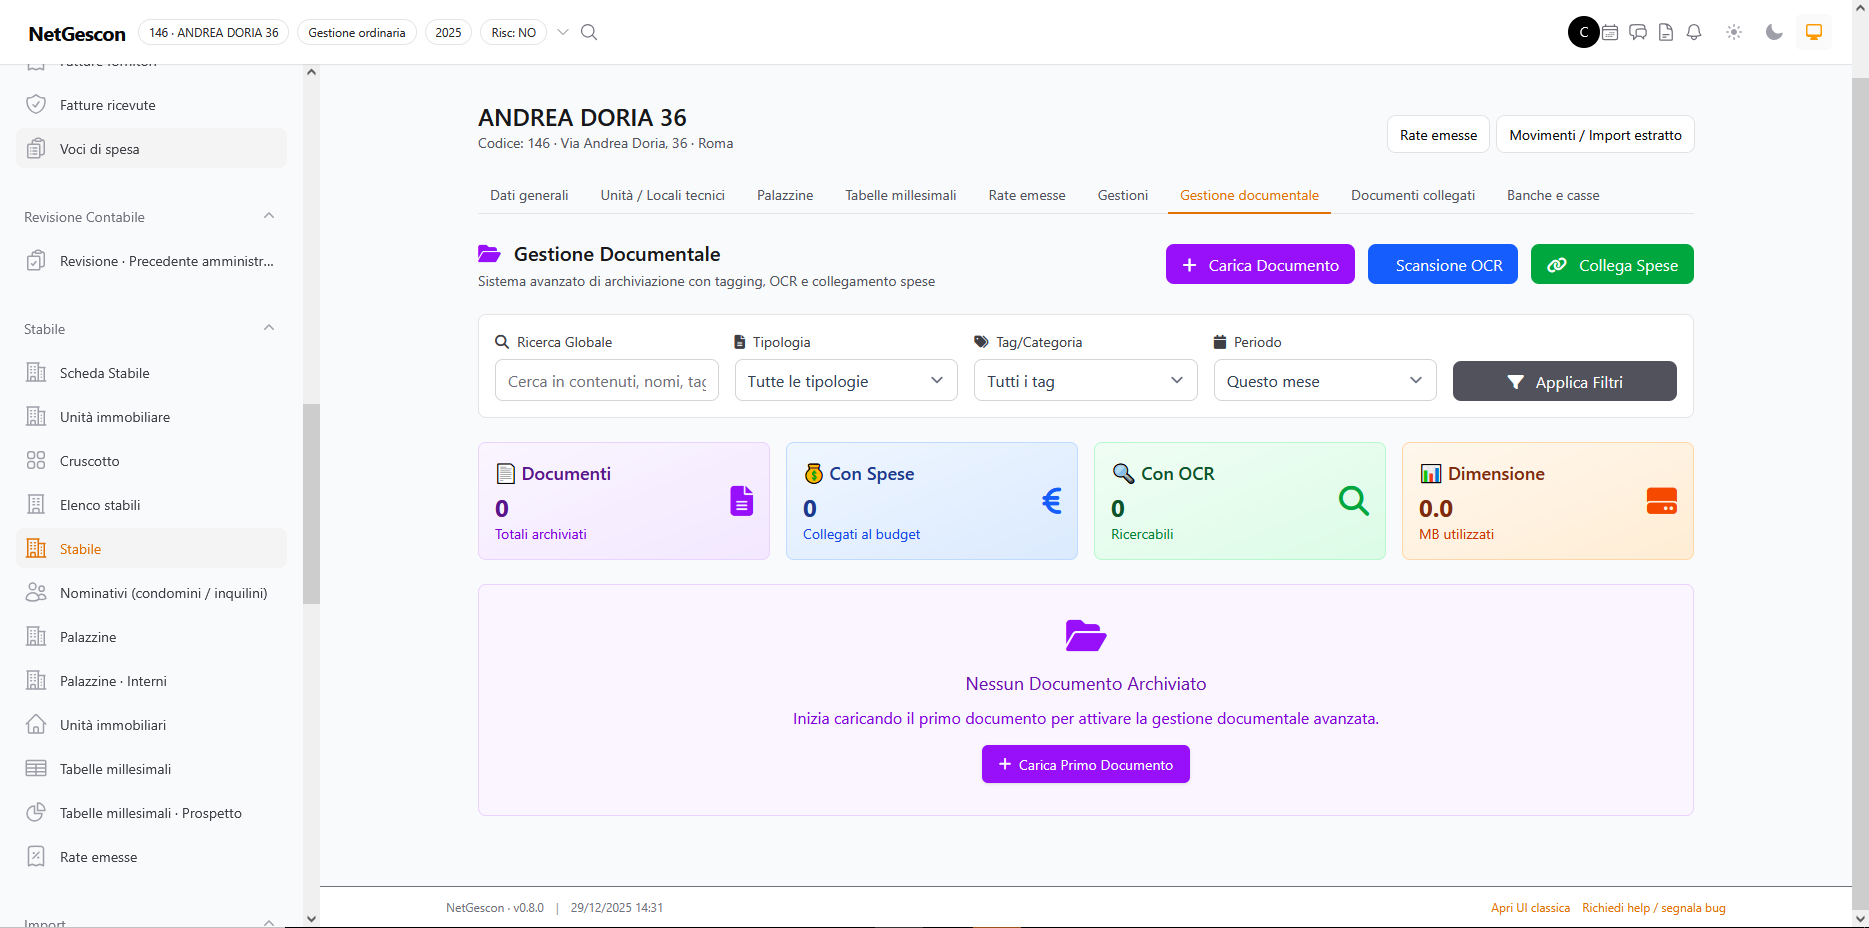Image resolution: width=1869 pixels, height=928 pixels.
Task: Open the calendar icon in the header
Action: (x=1610, y=32)
